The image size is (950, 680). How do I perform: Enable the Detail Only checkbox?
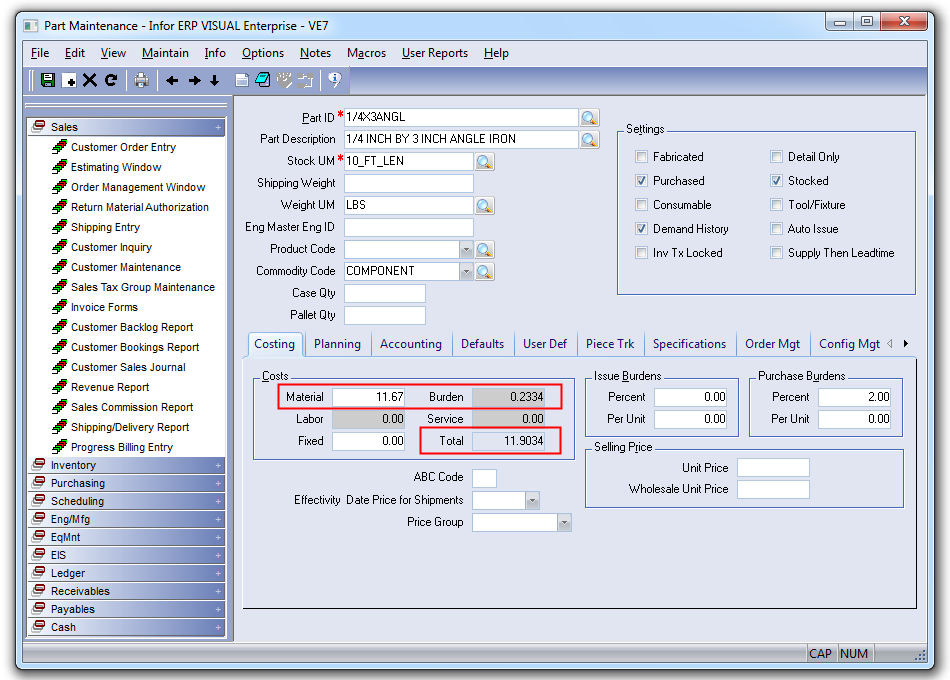(776, 156)
